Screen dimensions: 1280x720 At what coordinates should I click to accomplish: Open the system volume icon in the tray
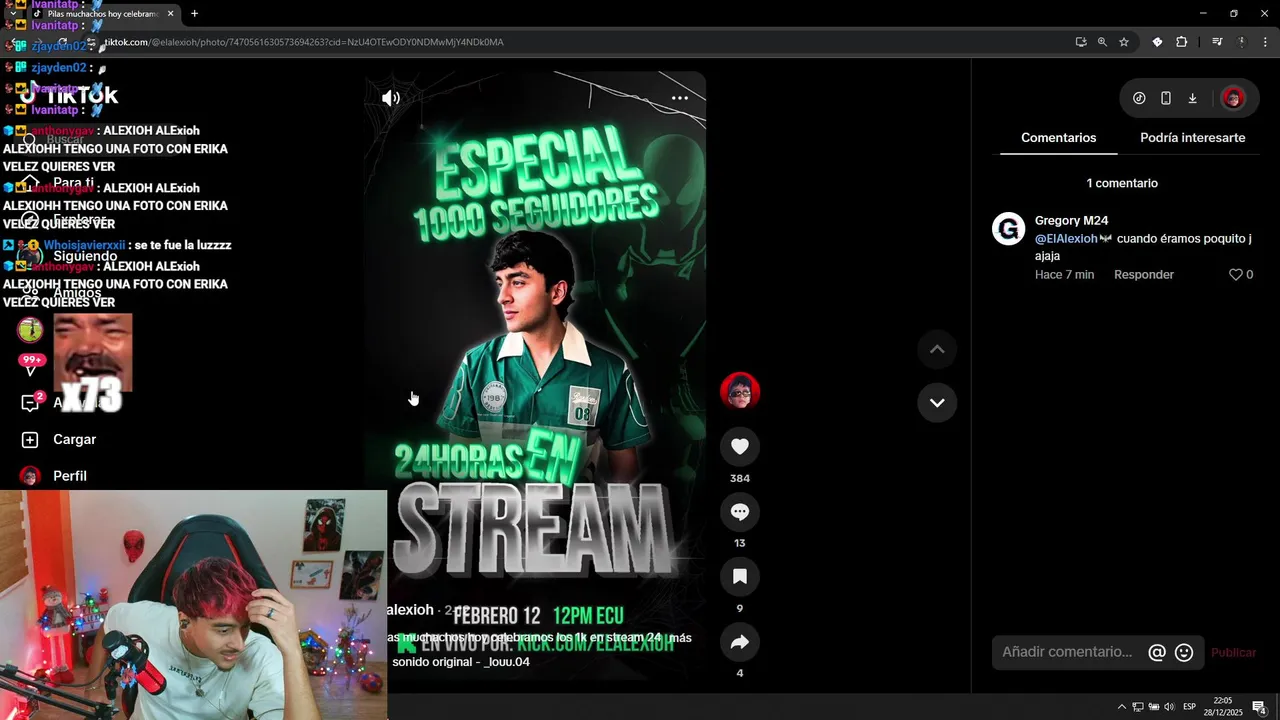click(1169, 707)
